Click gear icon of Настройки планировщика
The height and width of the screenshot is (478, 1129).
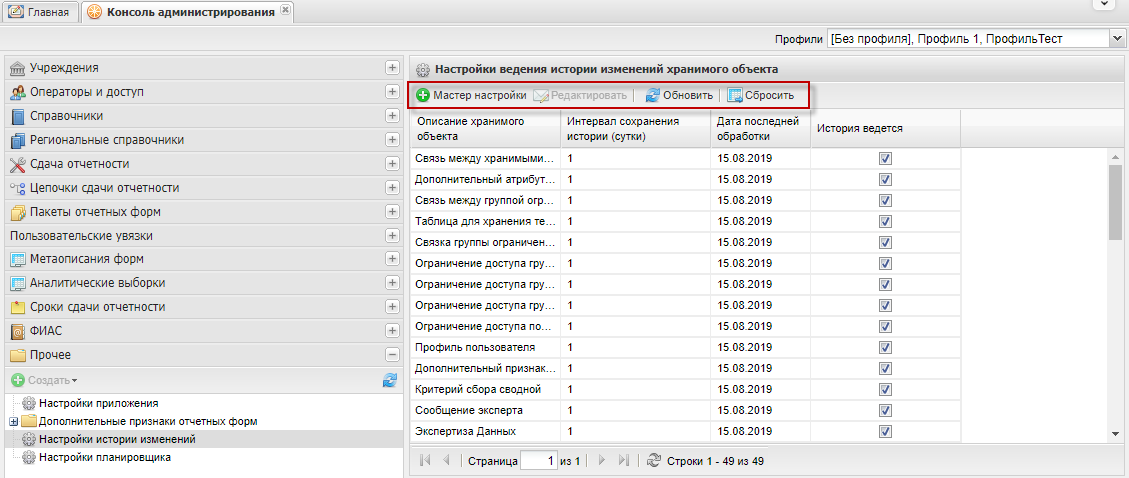coord(29,457)
